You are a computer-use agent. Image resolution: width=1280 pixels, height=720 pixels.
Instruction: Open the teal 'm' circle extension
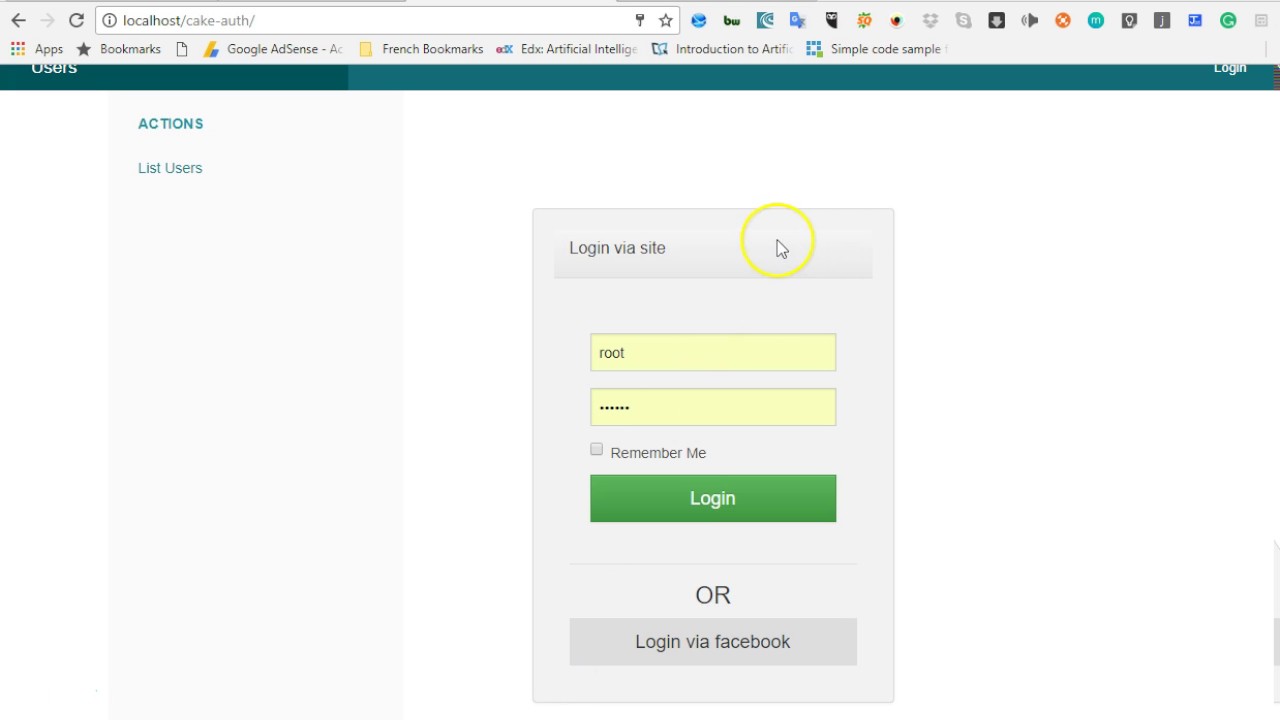point(1096,20)
